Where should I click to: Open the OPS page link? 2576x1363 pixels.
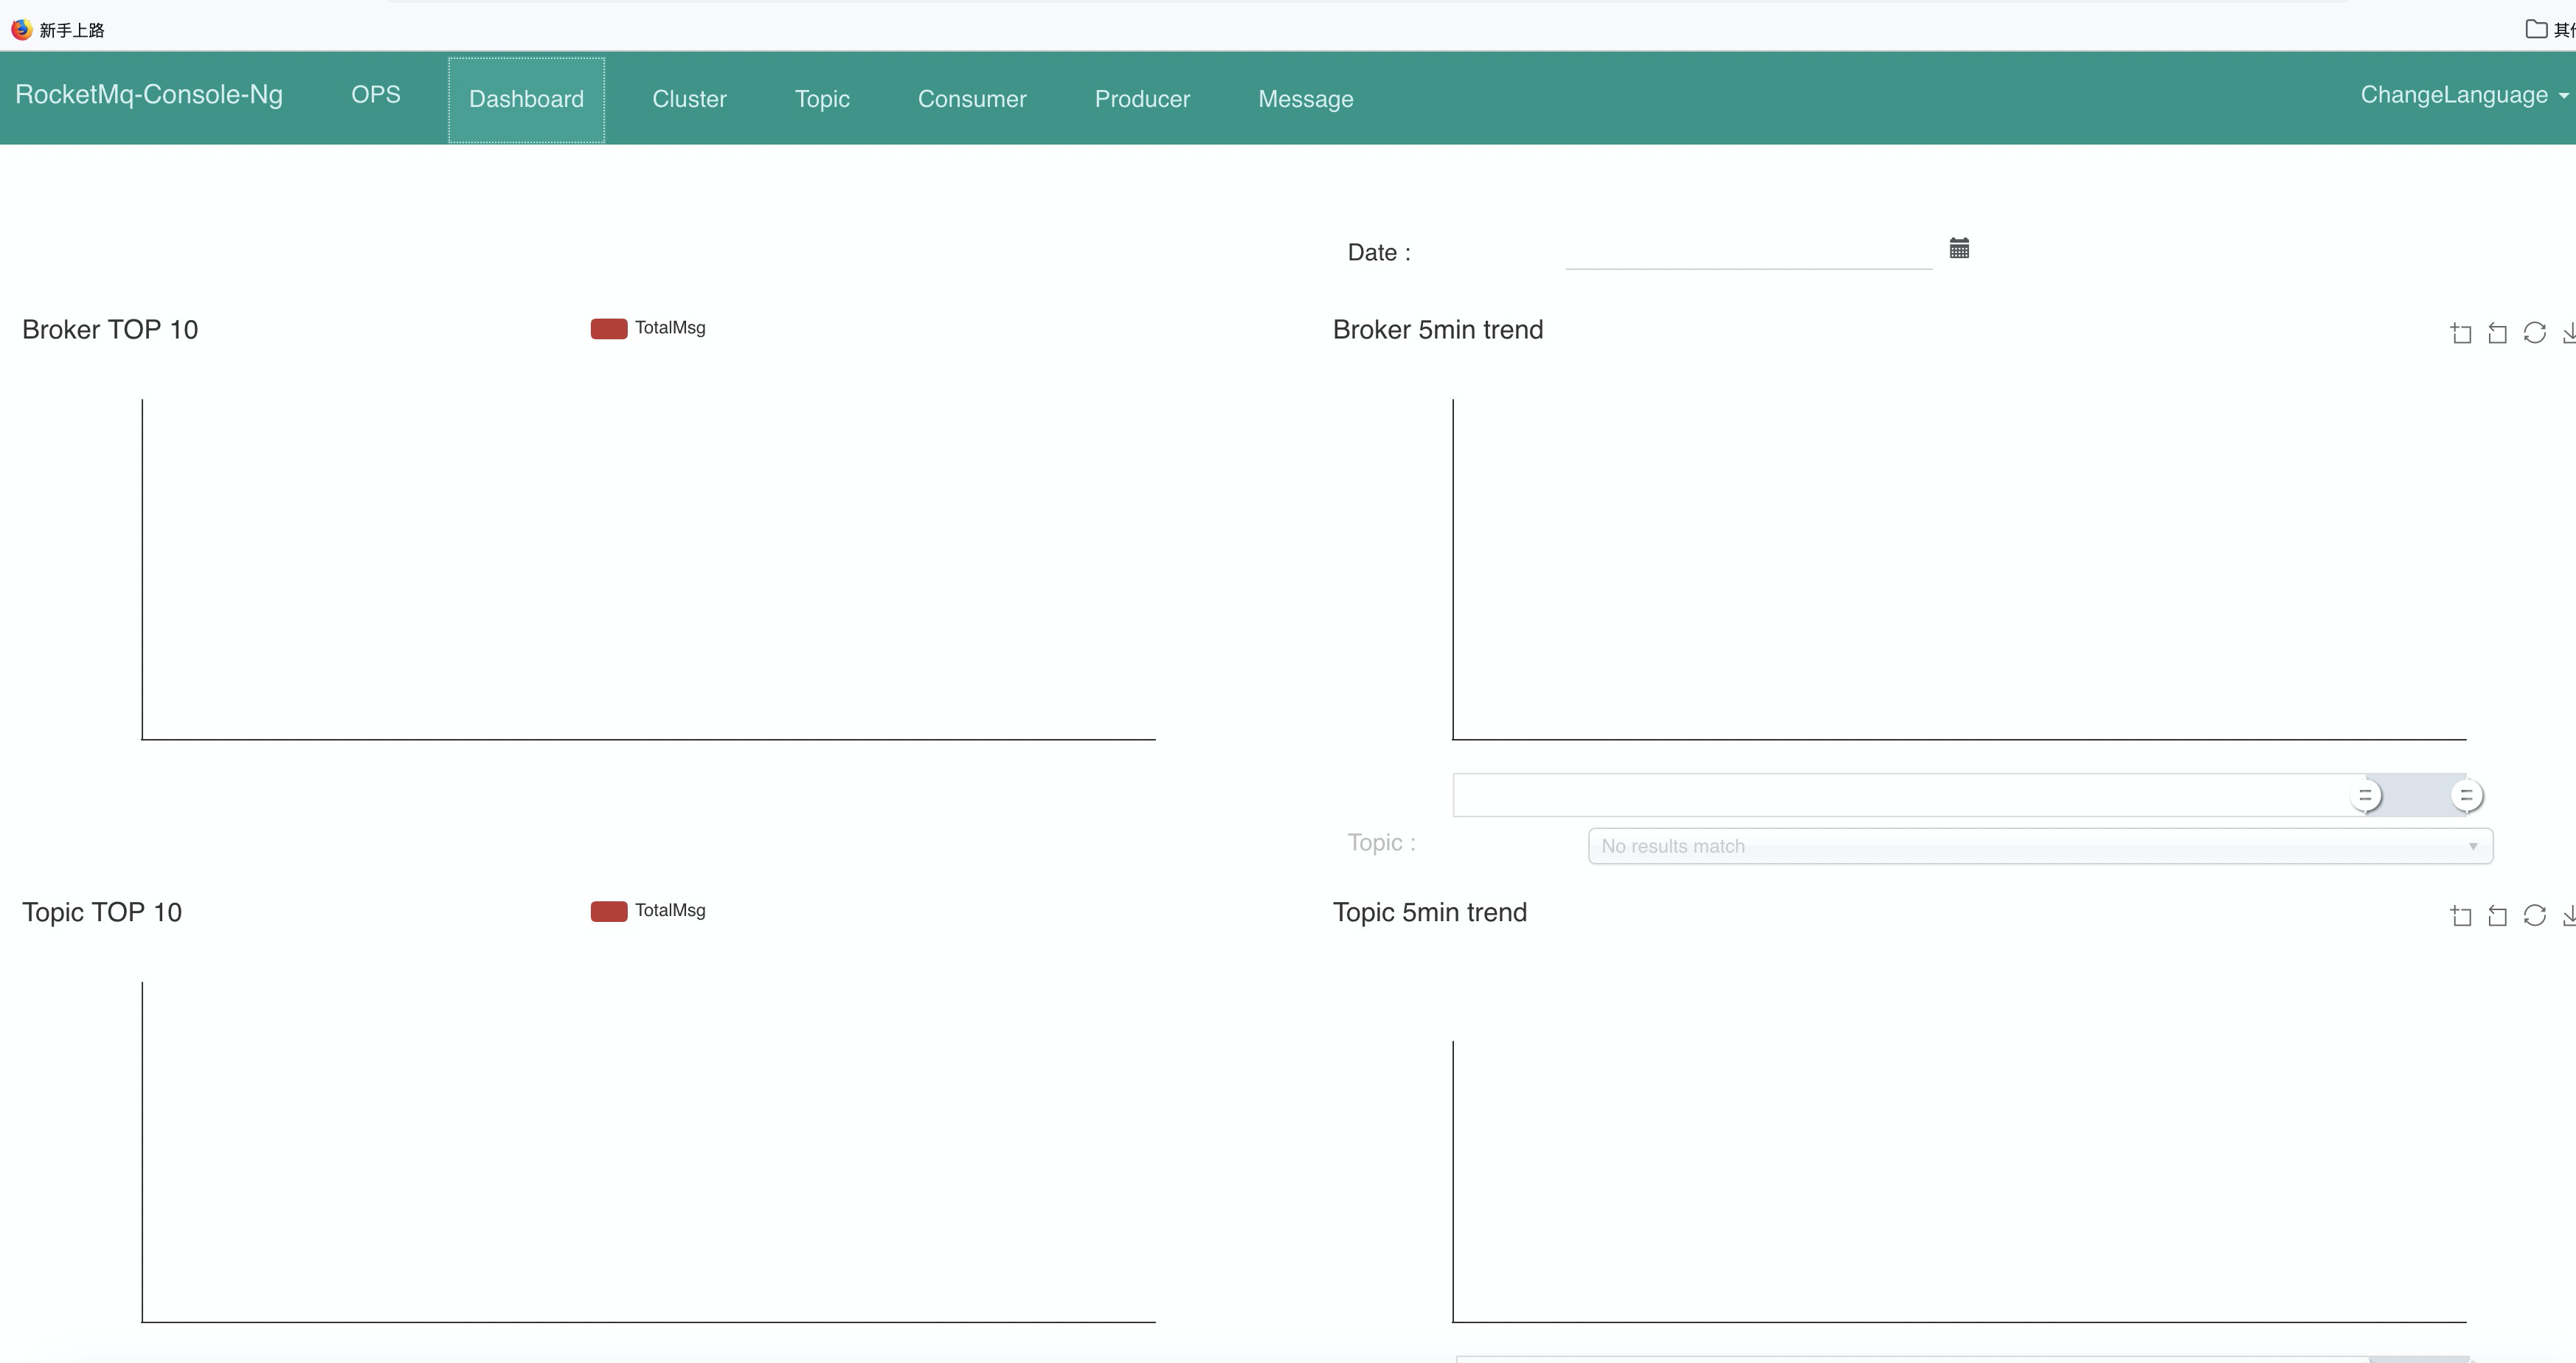click(375, 94)
